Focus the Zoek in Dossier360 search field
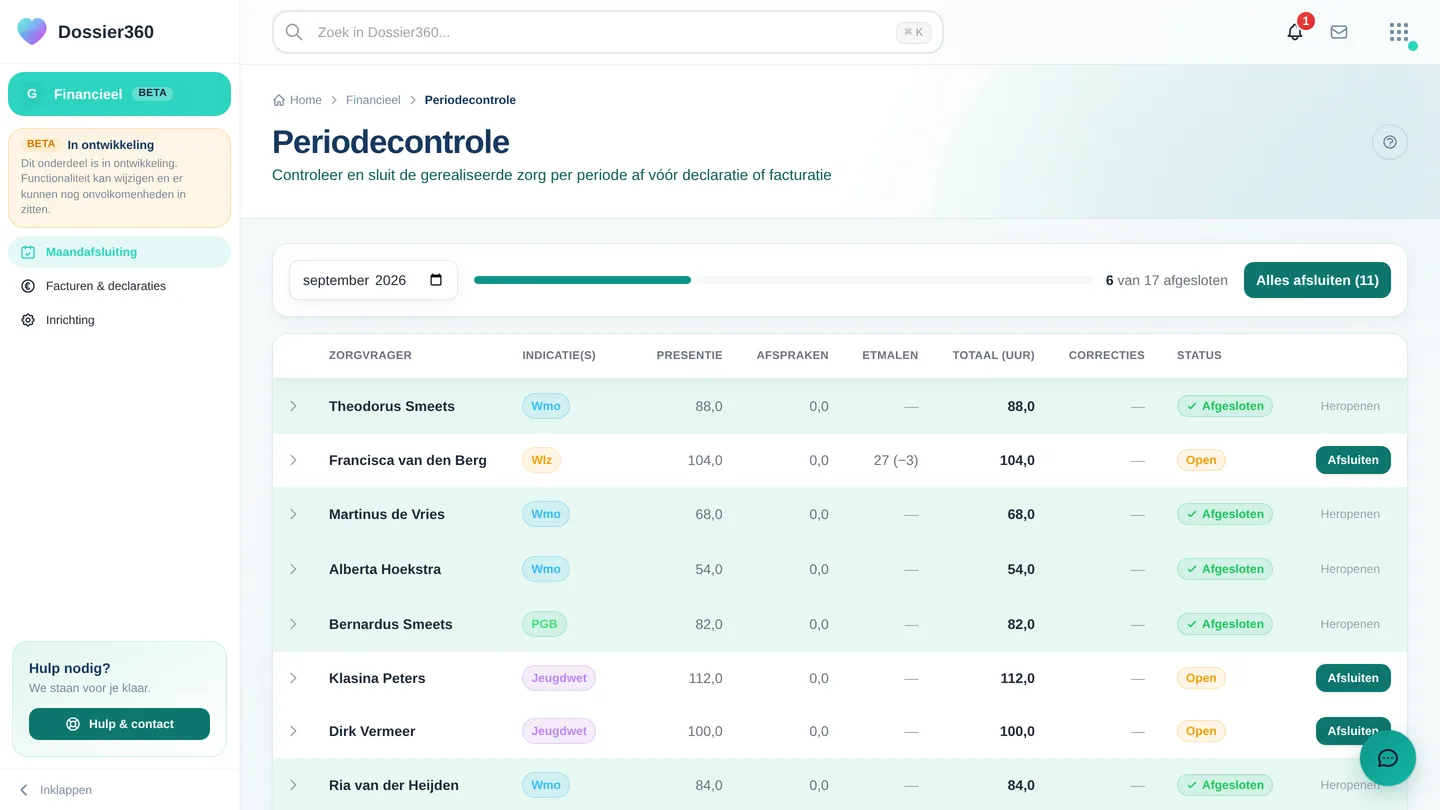1440x810 pixels. click(607, 32)
